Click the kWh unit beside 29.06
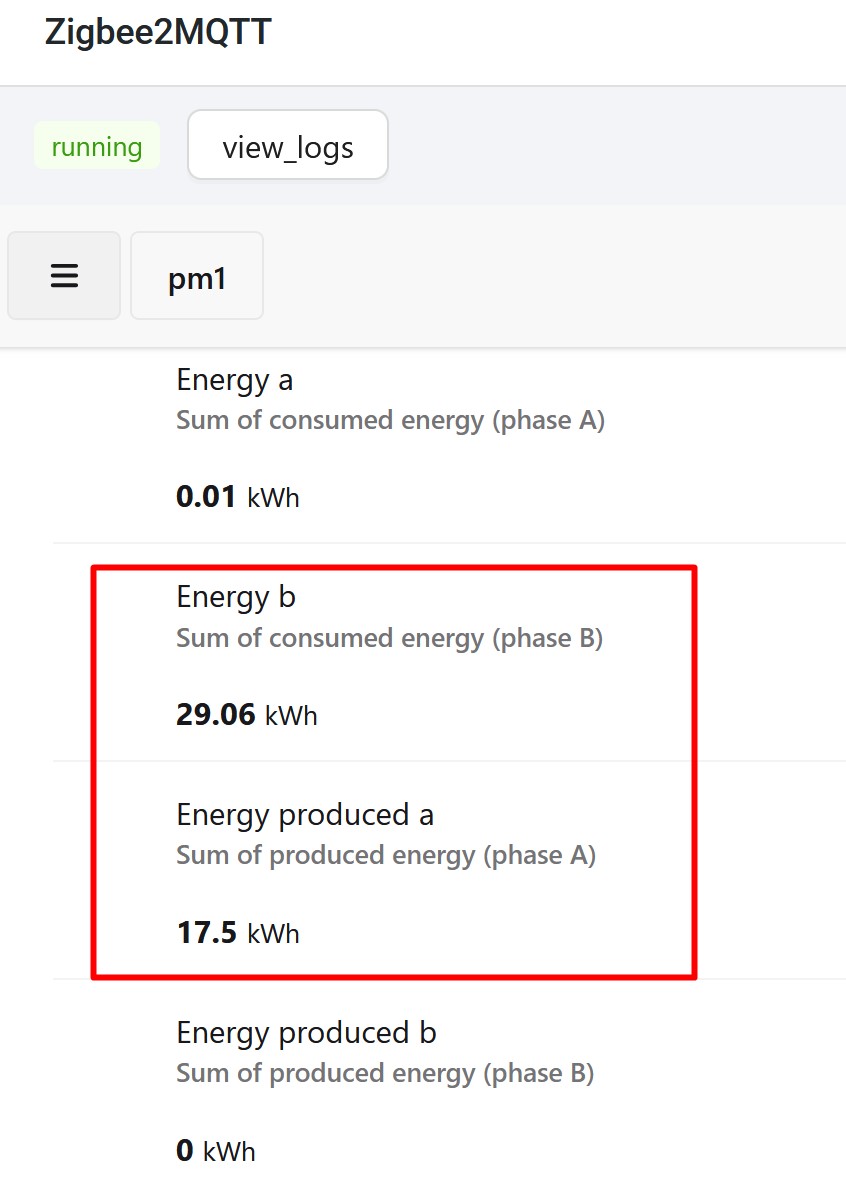846x1189 pixels. click(291, 716)
